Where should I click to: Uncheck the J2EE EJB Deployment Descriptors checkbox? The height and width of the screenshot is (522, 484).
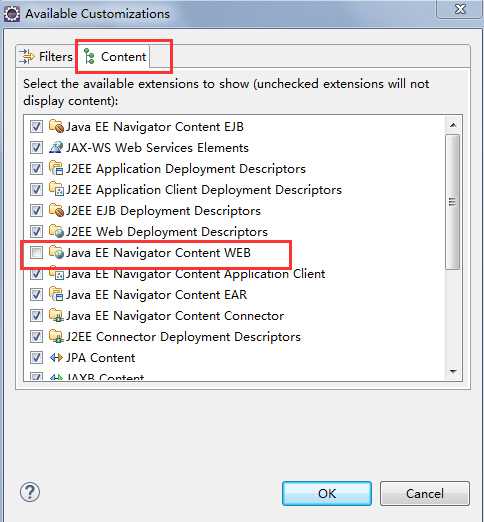click(x=36, y=210)
